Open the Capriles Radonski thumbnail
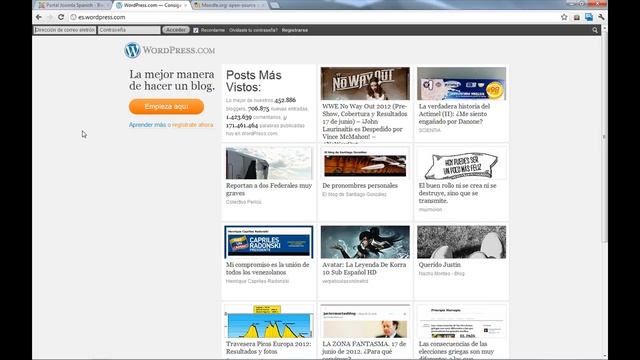This screenshot has width=640, height=360. point(269,242)
